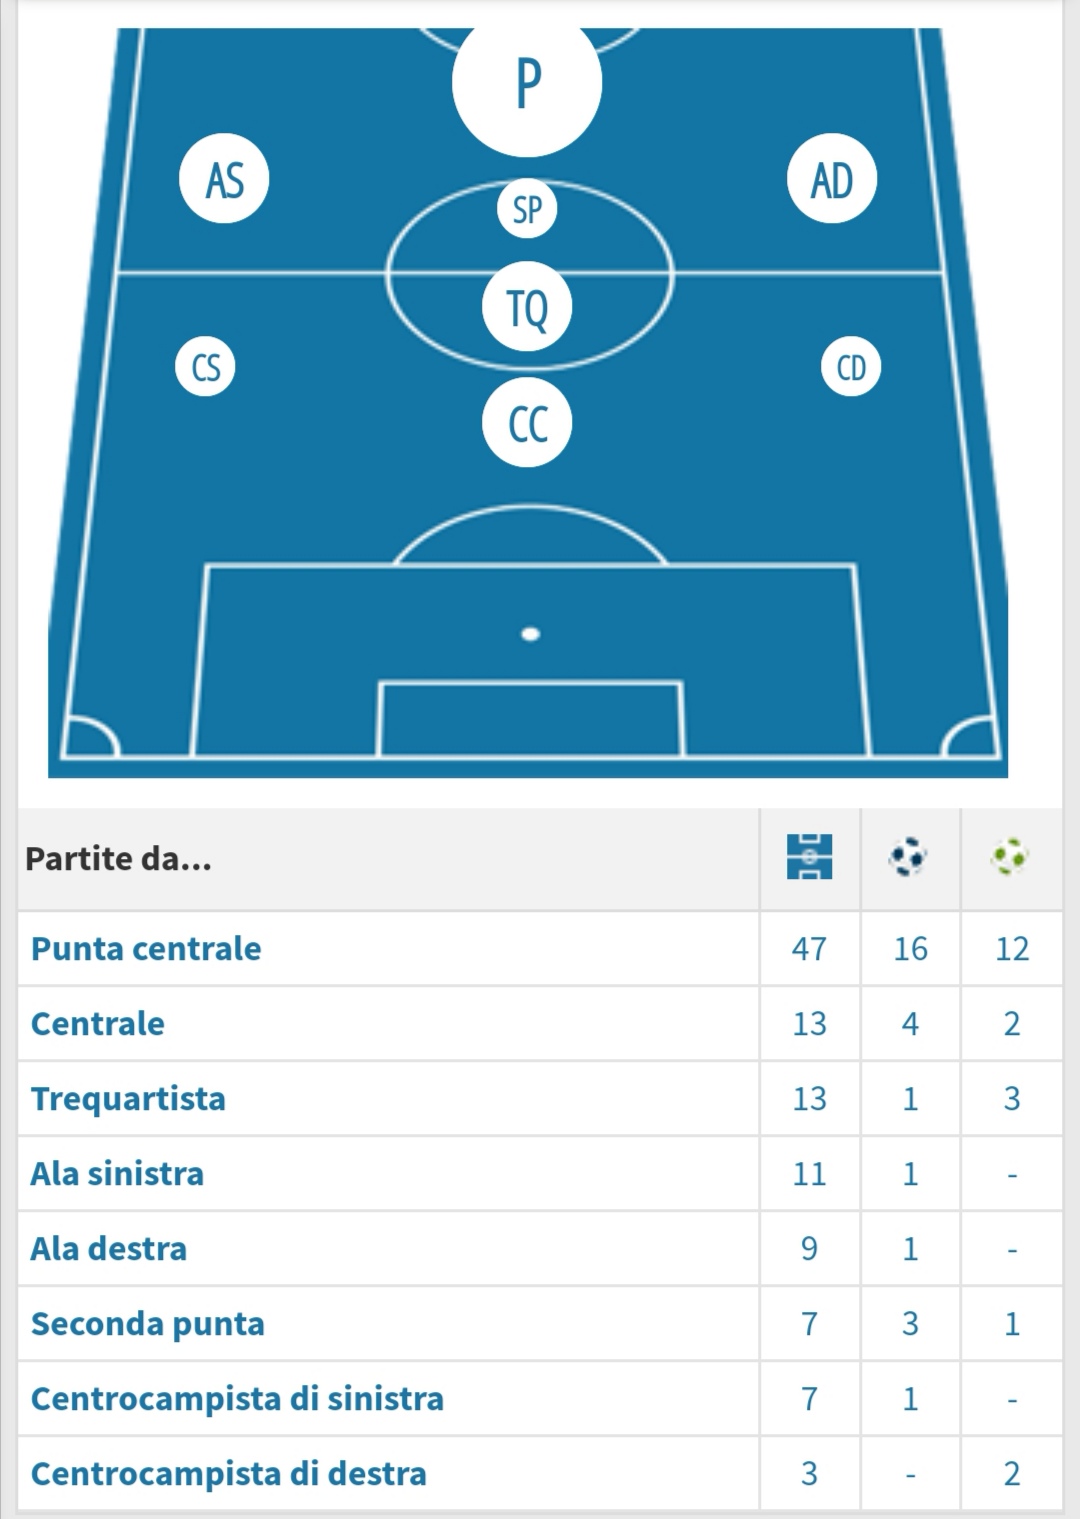Click the 47 matches value for Punta centrale
The width and height of the screenshot is (1080, 1519).
[809, 948]
